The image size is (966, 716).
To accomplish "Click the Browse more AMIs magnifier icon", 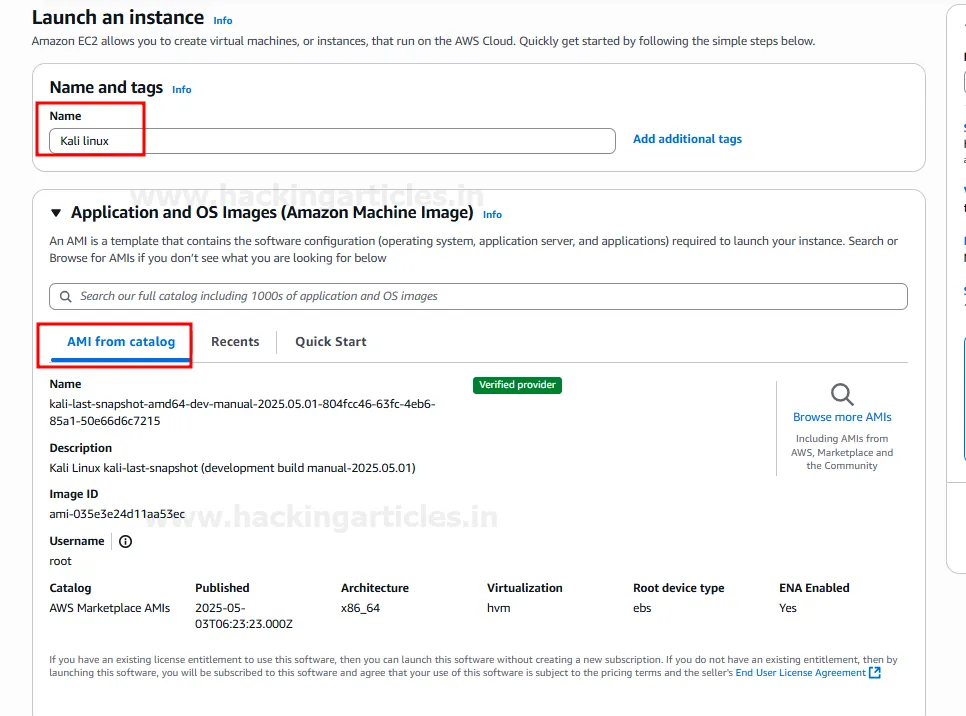I will click(842, 394).
